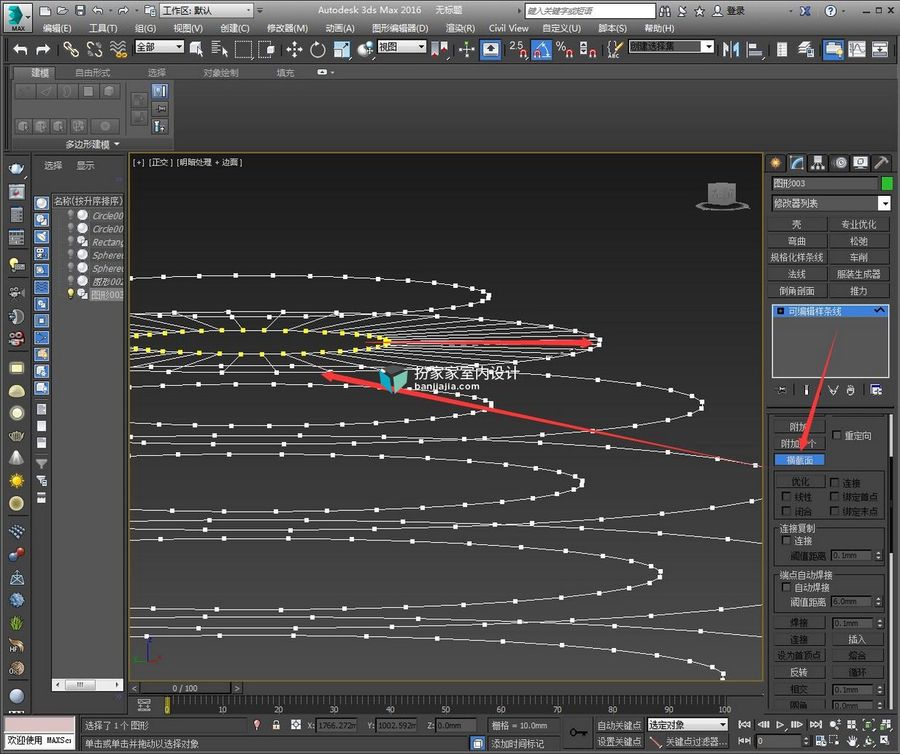The image size is (900, 754).
Task: Enable the 重定向 checkbox
Action: coord(836,435)
